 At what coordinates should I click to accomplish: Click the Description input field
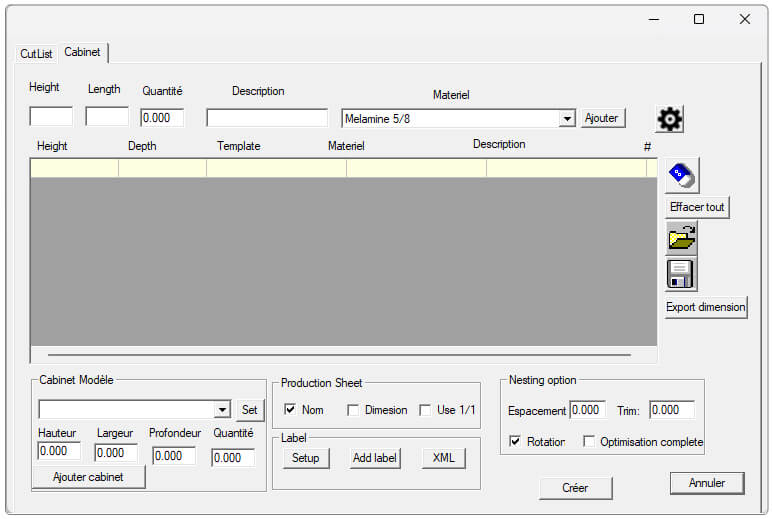click(267, 118)
